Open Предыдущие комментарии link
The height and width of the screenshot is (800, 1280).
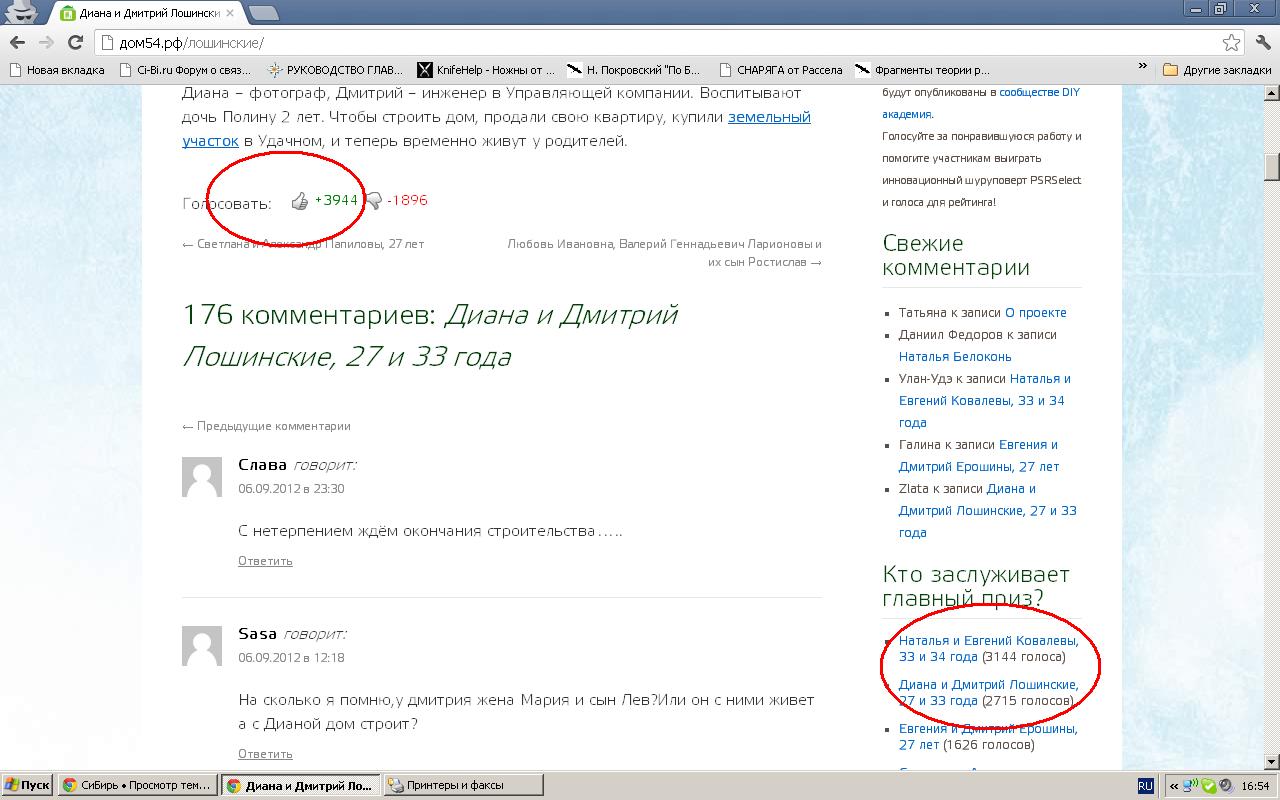coord(266,426)
